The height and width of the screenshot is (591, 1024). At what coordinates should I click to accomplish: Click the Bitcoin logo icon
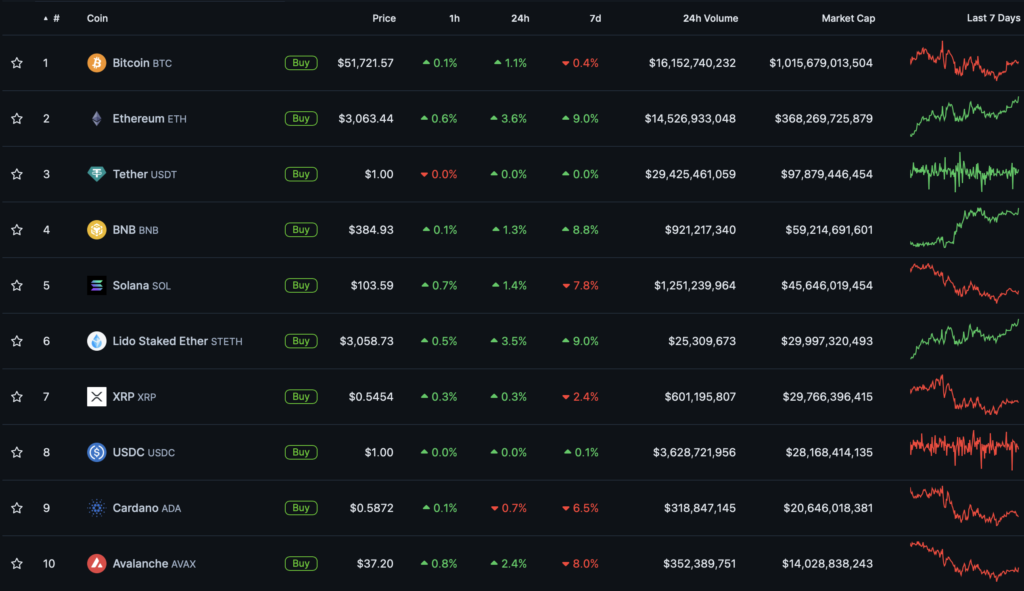pyautogui.click(x=96, y=63)
